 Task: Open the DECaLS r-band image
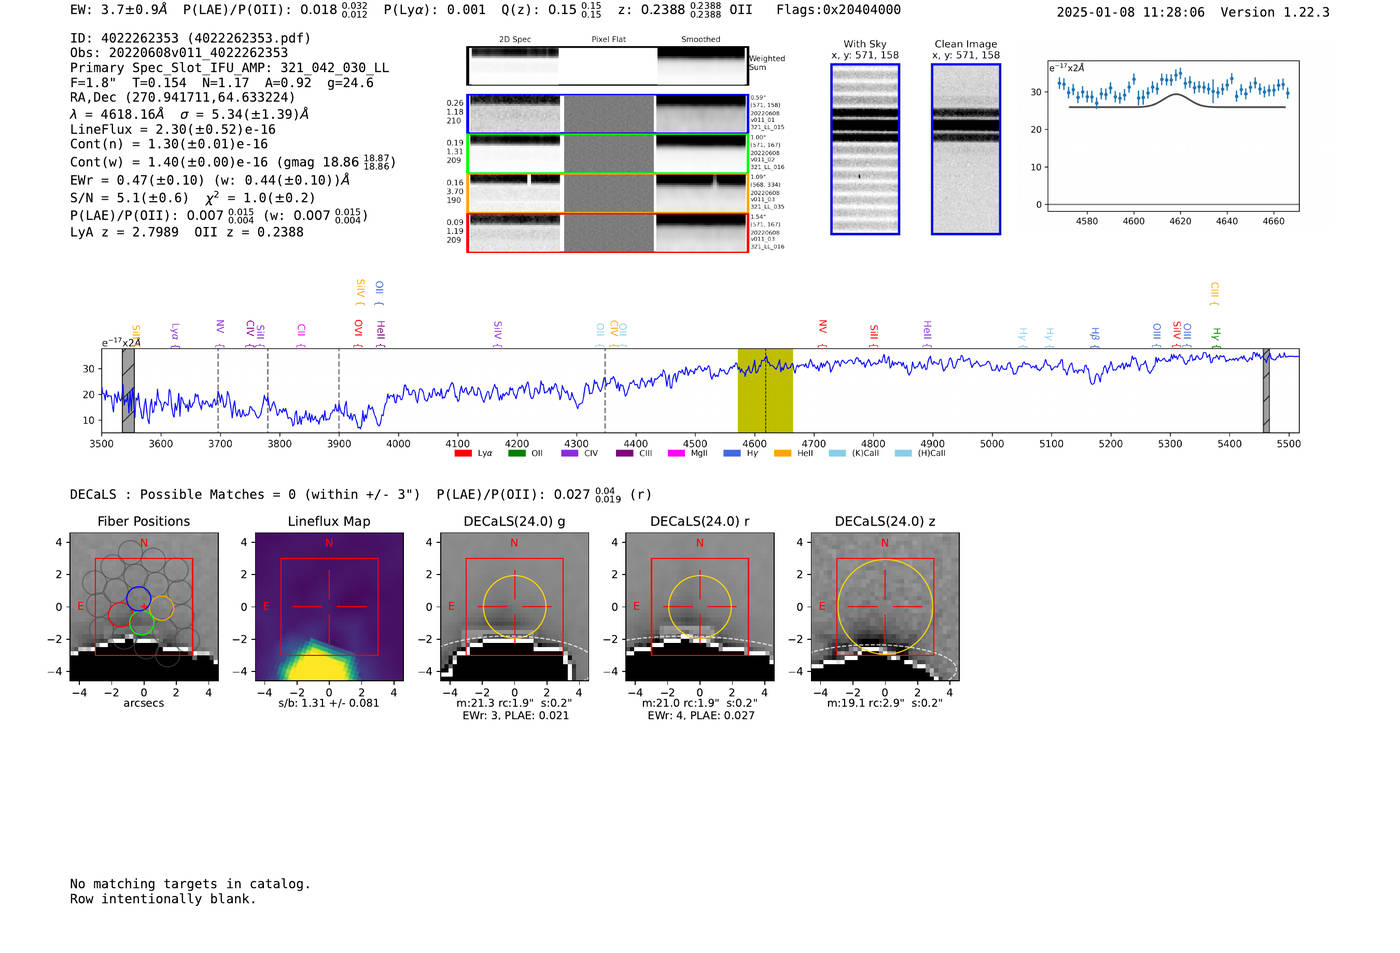pos(699,607)
